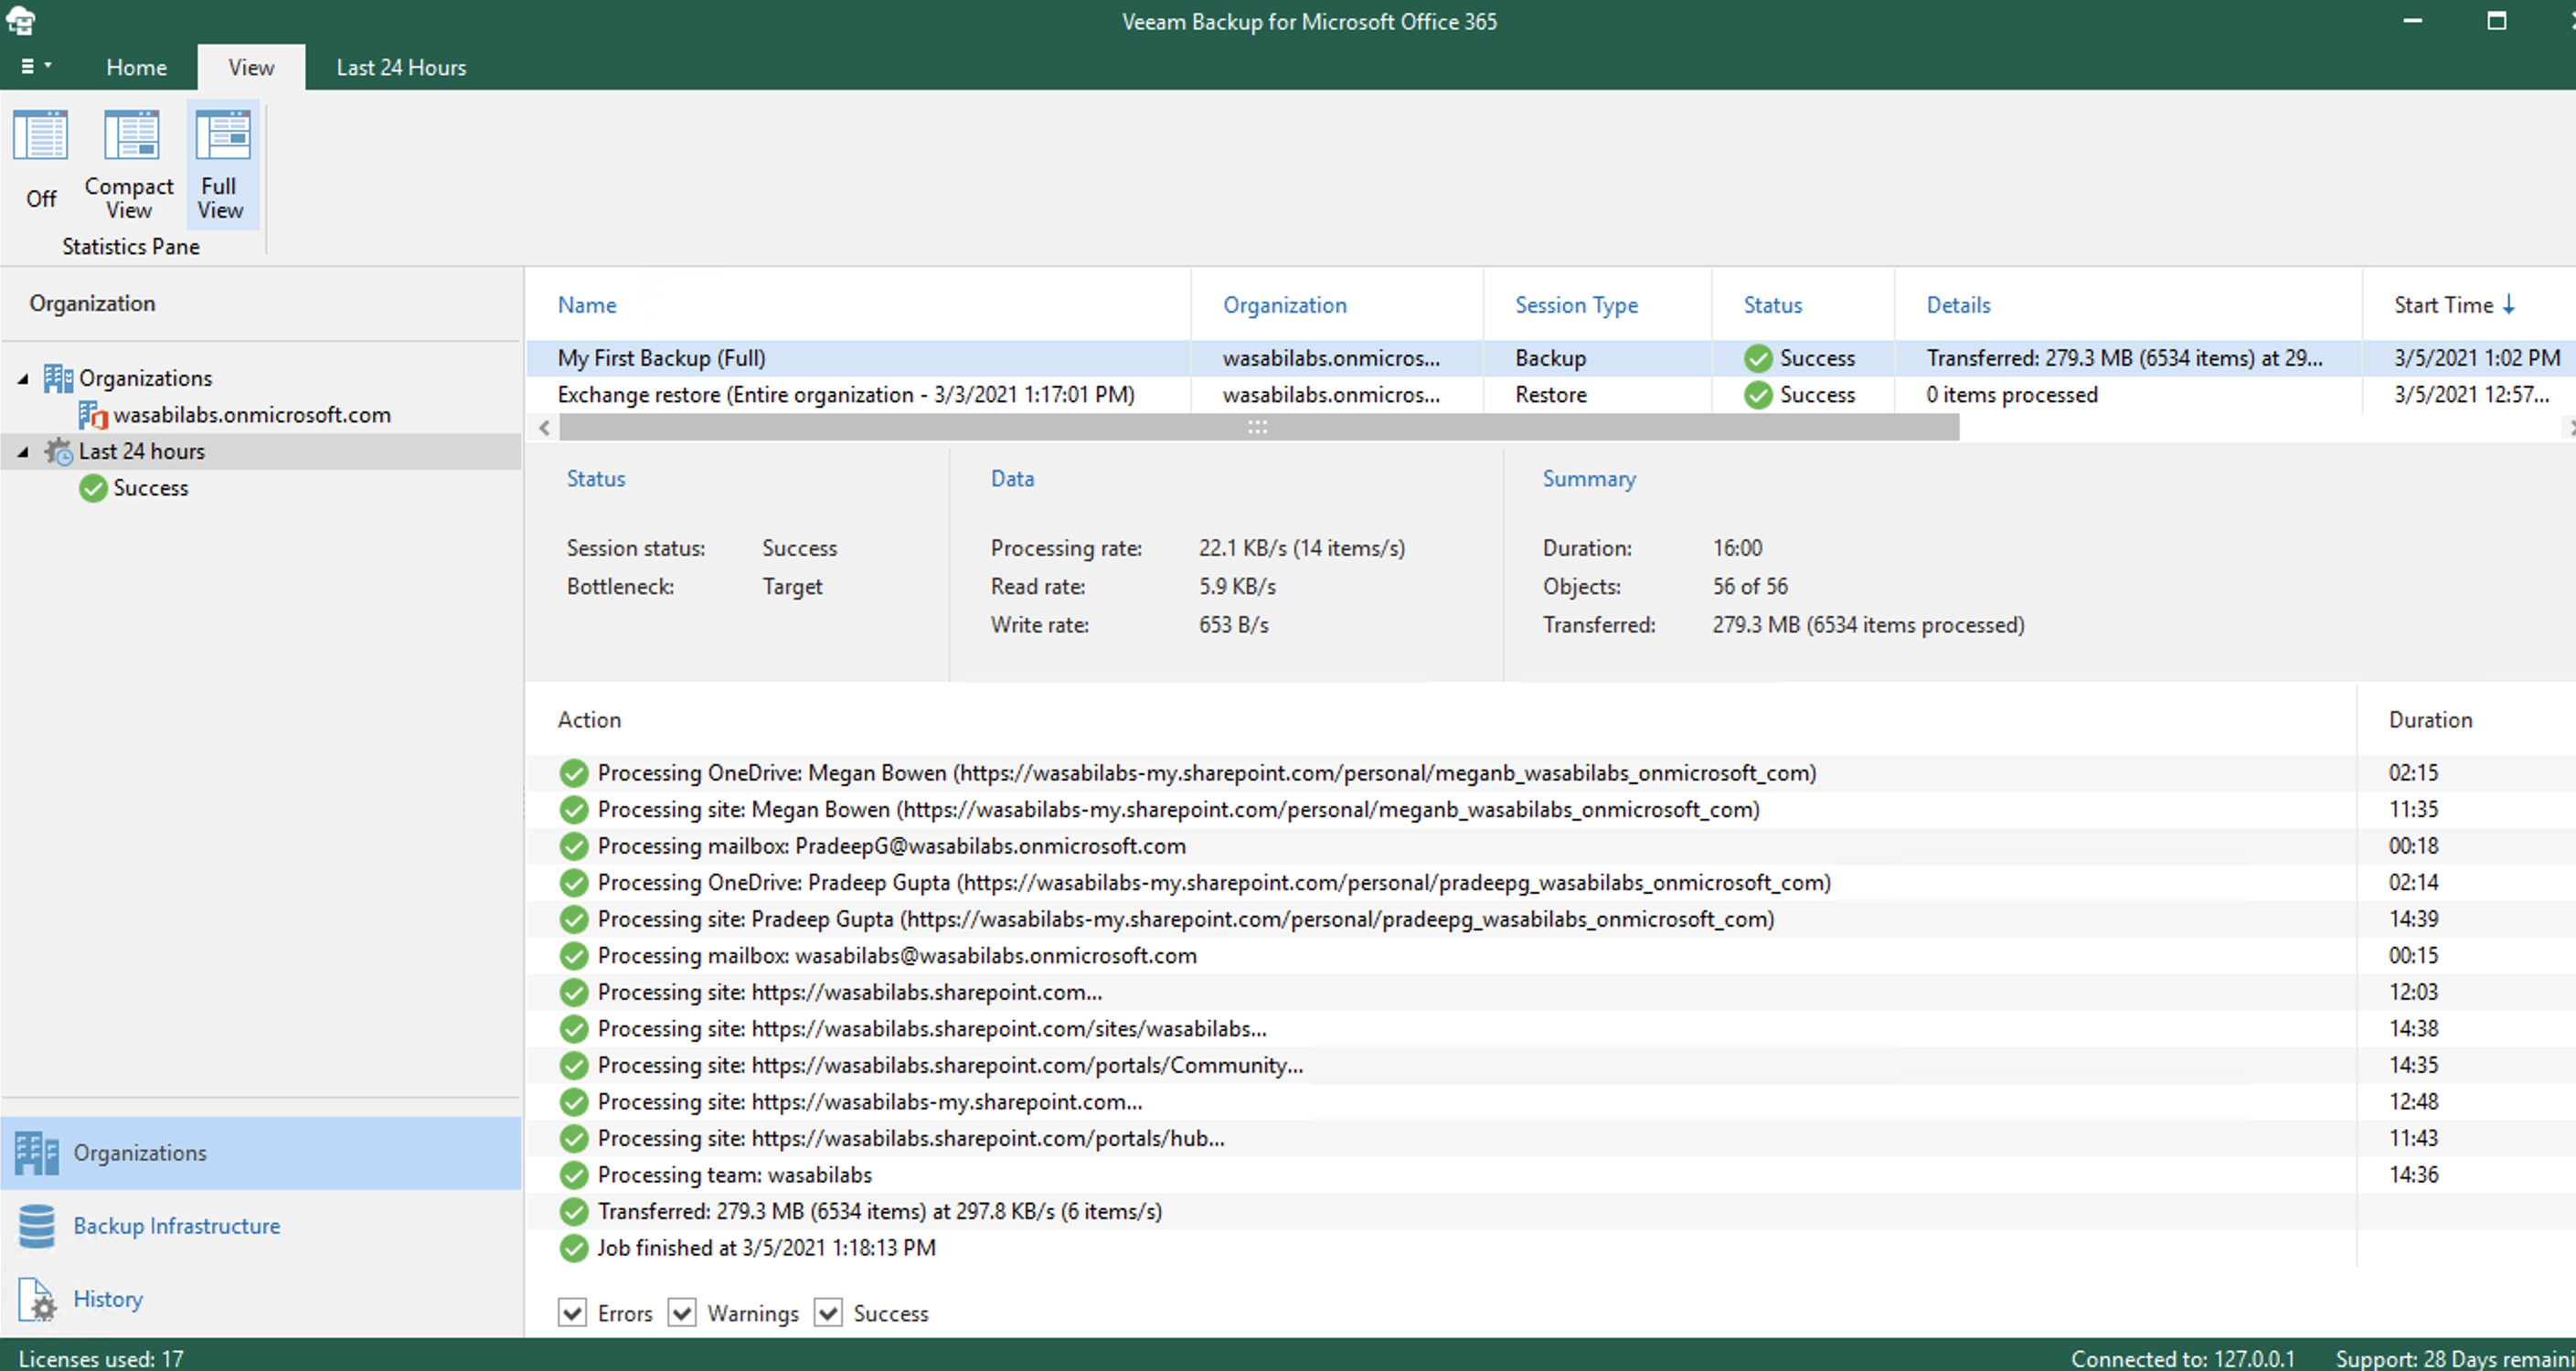
Task: Click the History document-gear icon
Action: tap(37, 1300)
